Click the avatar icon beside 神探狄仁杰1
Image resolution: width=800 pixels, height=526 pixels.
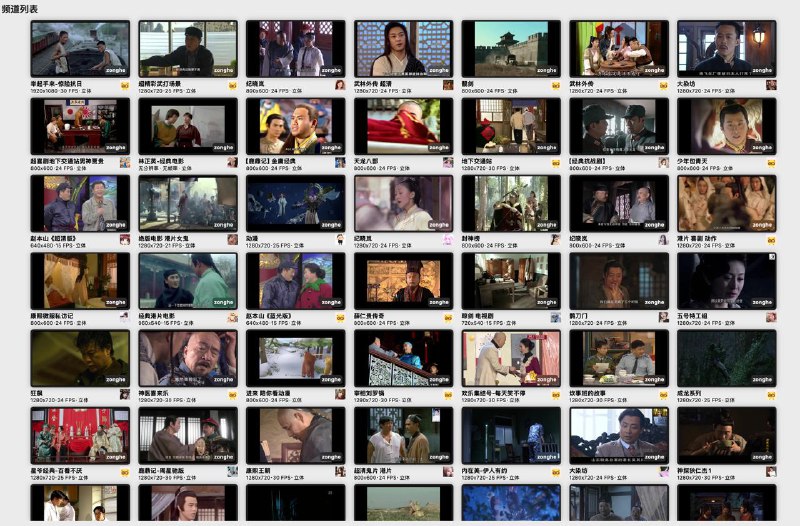click(x=771, y=472)
